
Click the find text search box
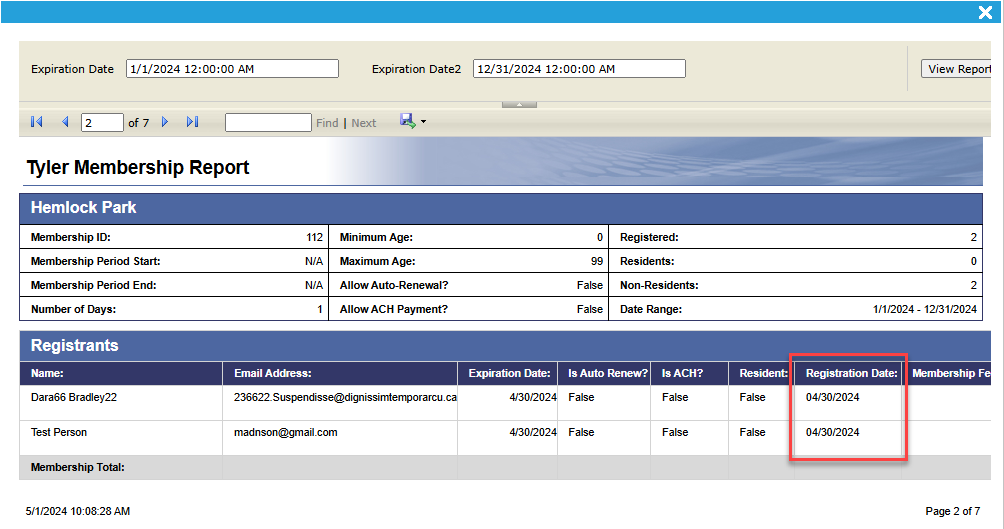(x=268, y=123)
